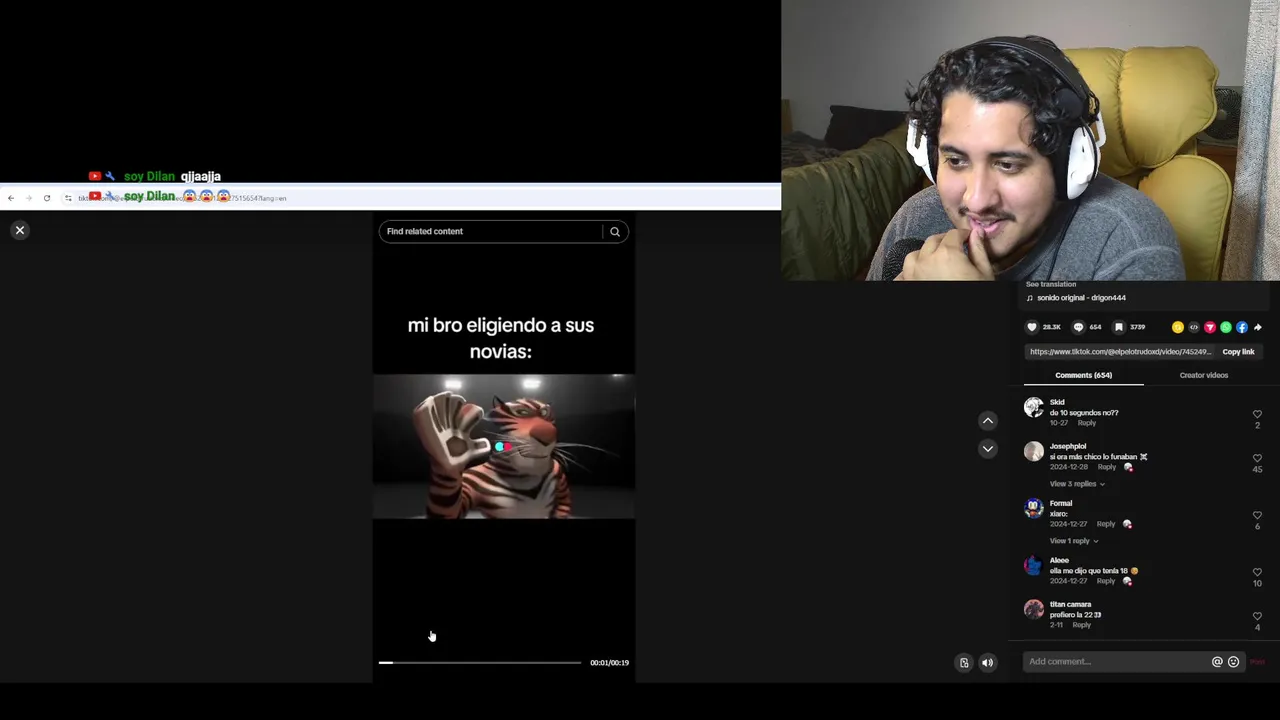The width and height of the screenshot is (1280, 720).
Task: Copy the video link
Action: click(x=1238, y=352)
